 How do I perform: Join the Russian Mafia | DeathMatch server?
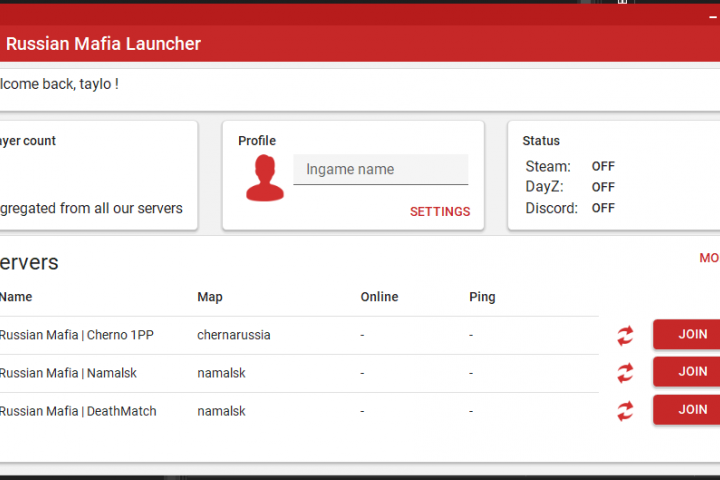(686, 409)
